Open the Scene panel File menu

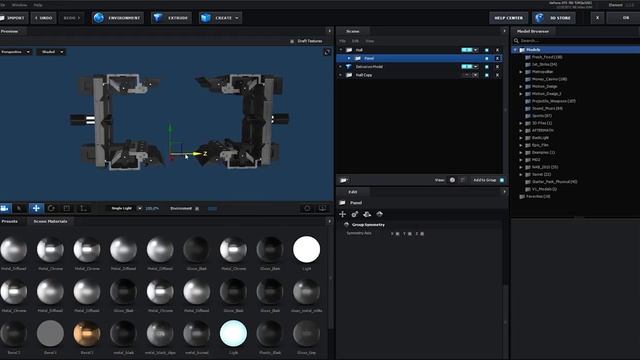(x=342, y=41)
